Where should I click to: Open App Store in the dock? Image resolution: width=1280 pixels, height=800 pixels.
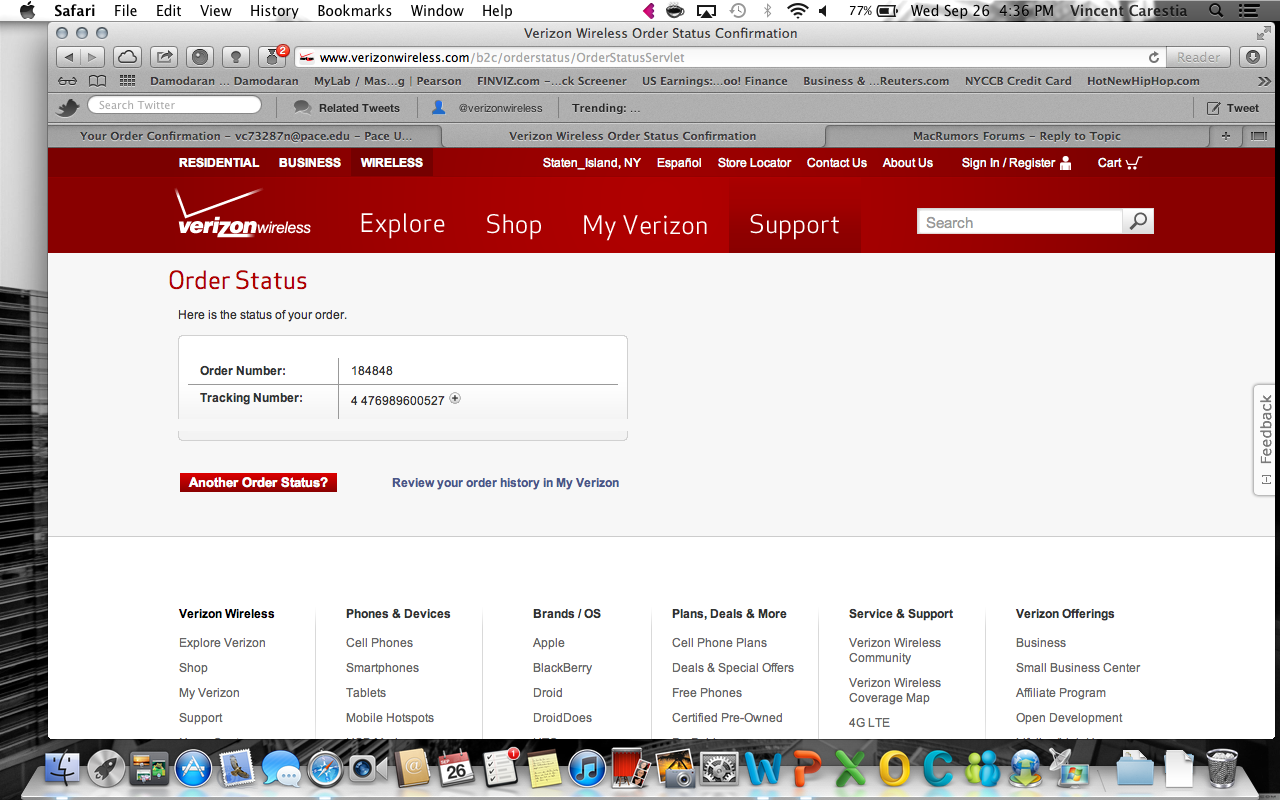click(193, 768)
